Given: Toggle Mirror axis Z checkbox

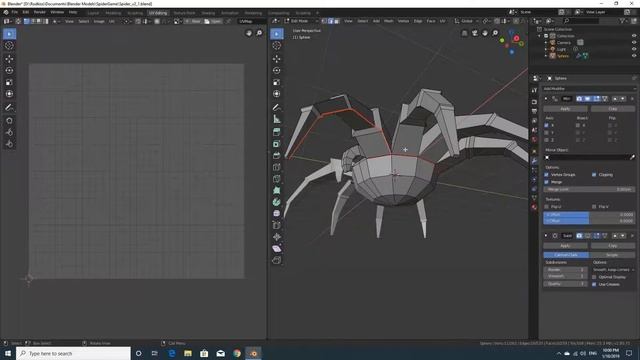Looking at the screenshot, I should coord(547,140).
